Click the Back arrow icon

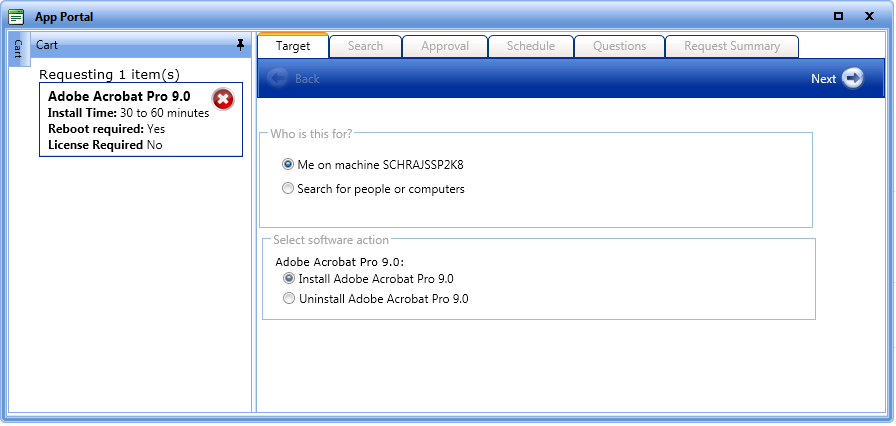pyautogui.click(x=278, y=78)
